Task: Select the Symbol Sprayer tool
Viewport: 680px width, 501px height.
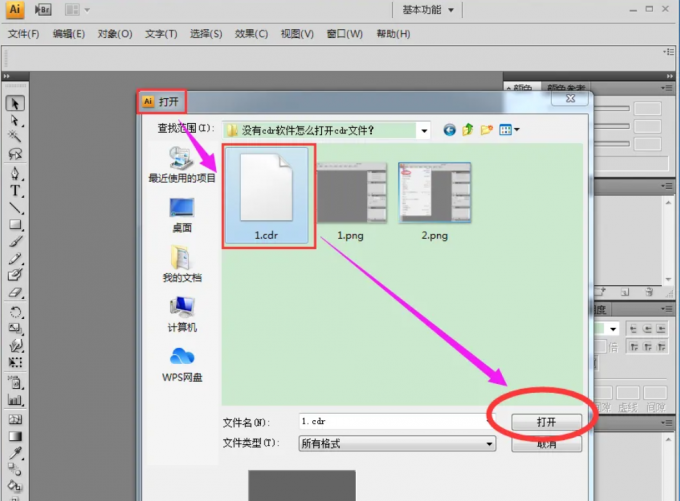Action: [15, 383]
